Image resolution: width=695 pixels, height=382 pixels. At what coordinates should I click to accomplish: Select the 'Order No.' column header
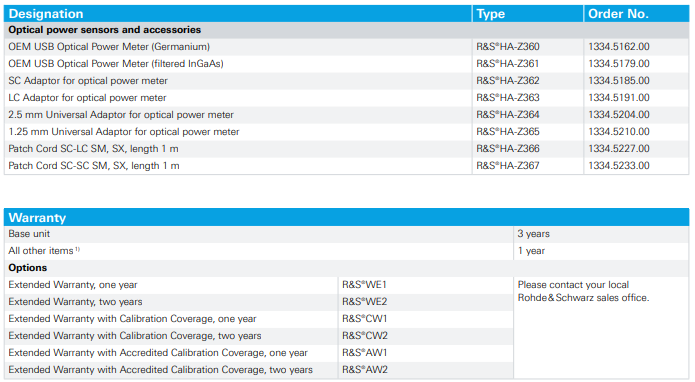tap(618, 14)
